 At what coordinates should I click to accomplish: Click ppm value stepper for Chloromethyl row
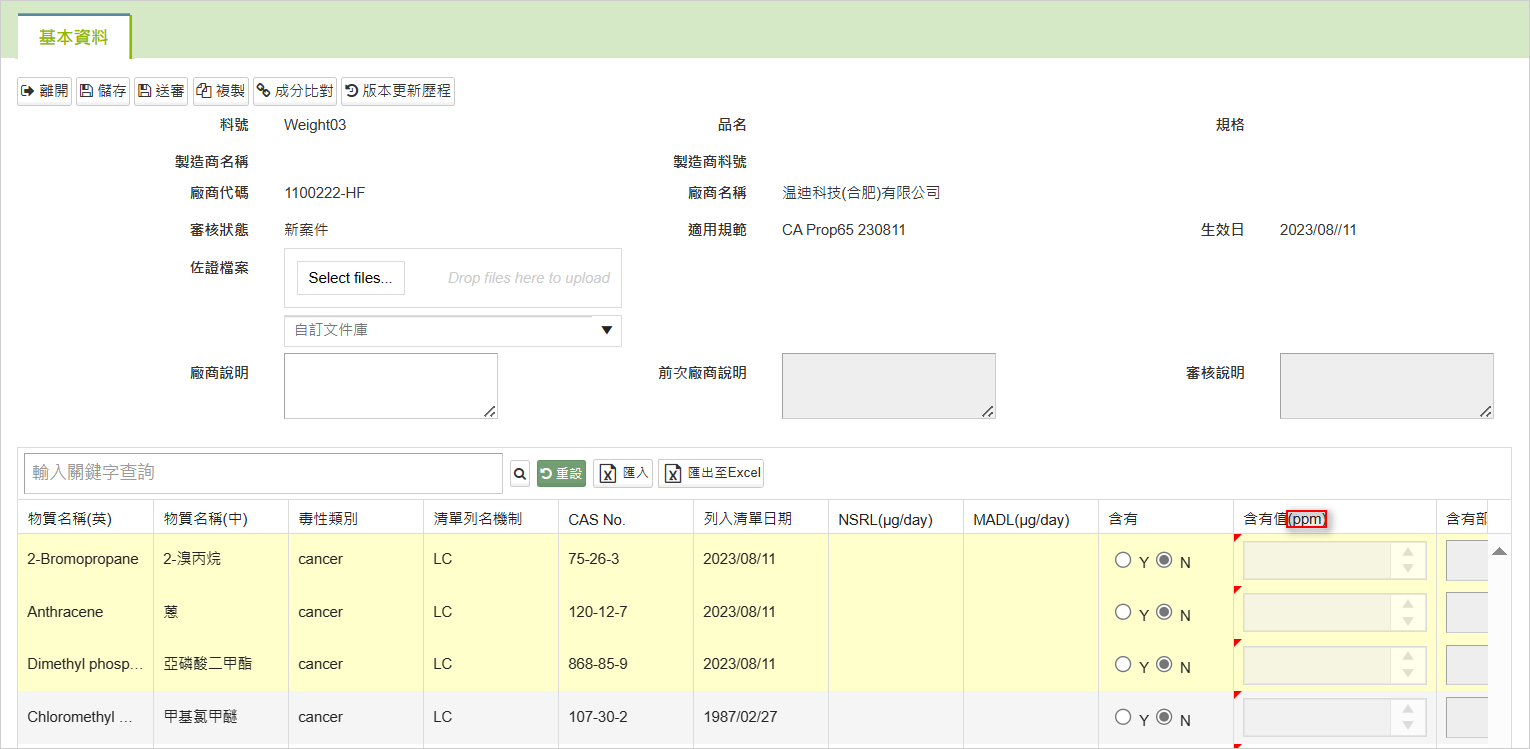pyautogui.click(x=1408, y=717)
